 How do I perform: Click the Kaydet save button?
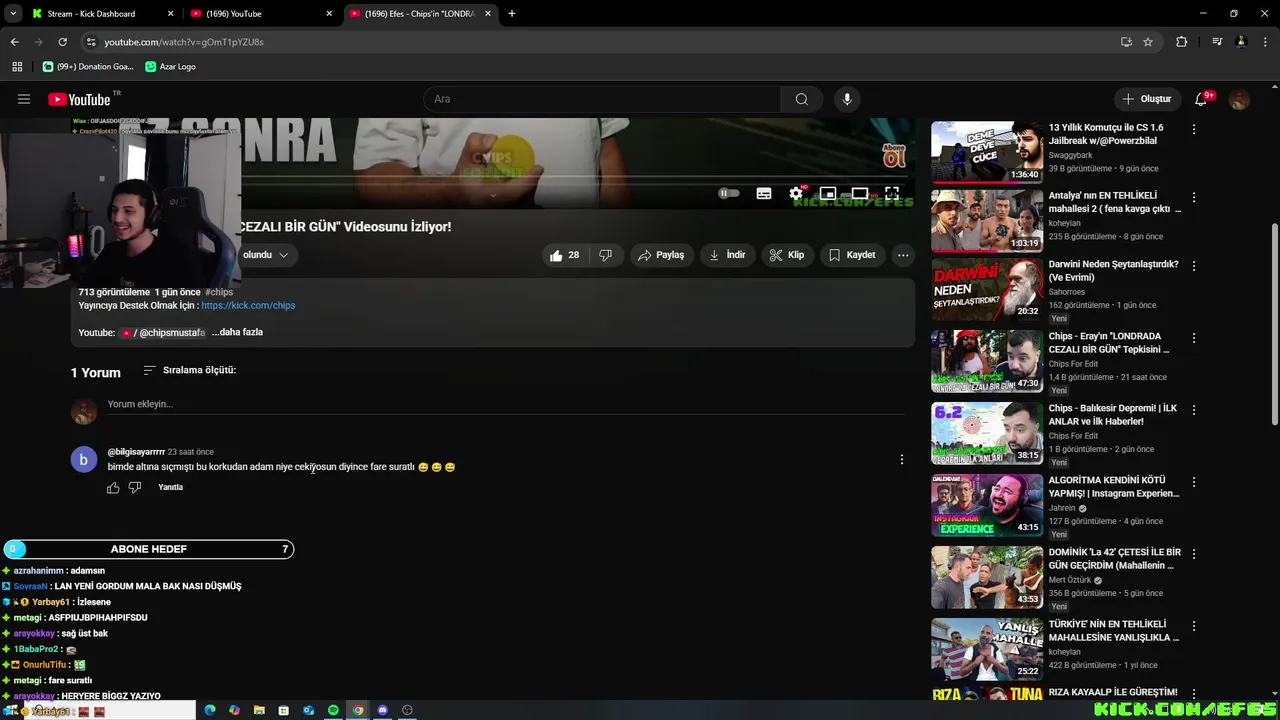point(852,255)
